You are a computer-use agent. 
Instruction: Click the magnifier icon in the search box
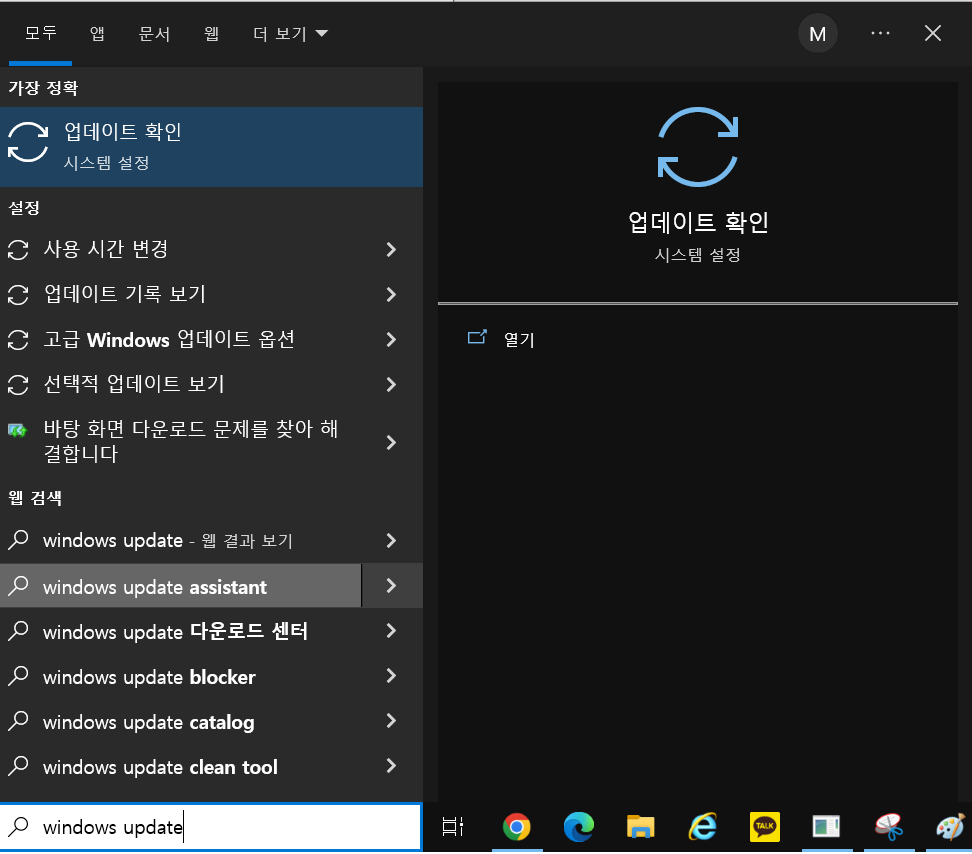(x=19, y=826)
